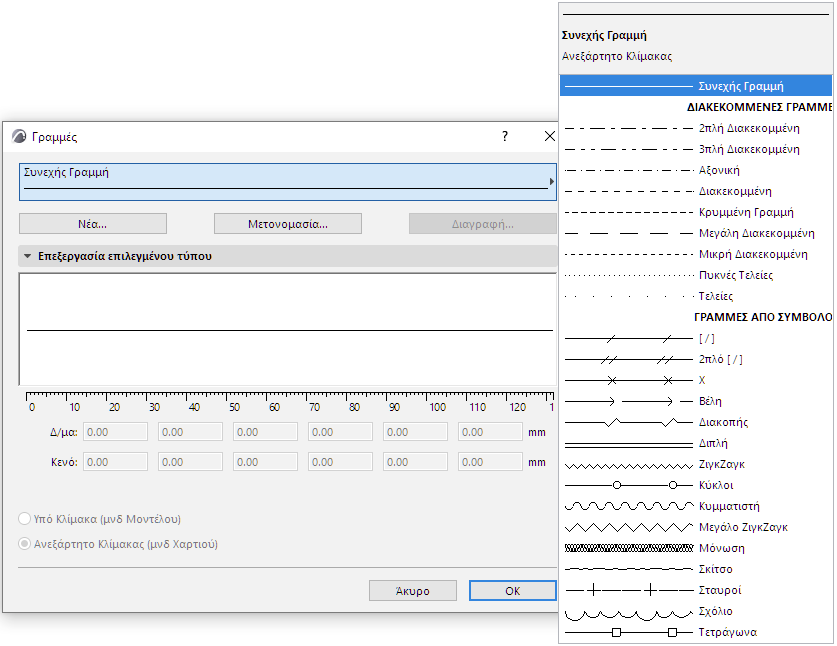This screenshot has width=837, height=646.
Task: Select the Σταυροί crosses line type
Action: tap(696, 590)
